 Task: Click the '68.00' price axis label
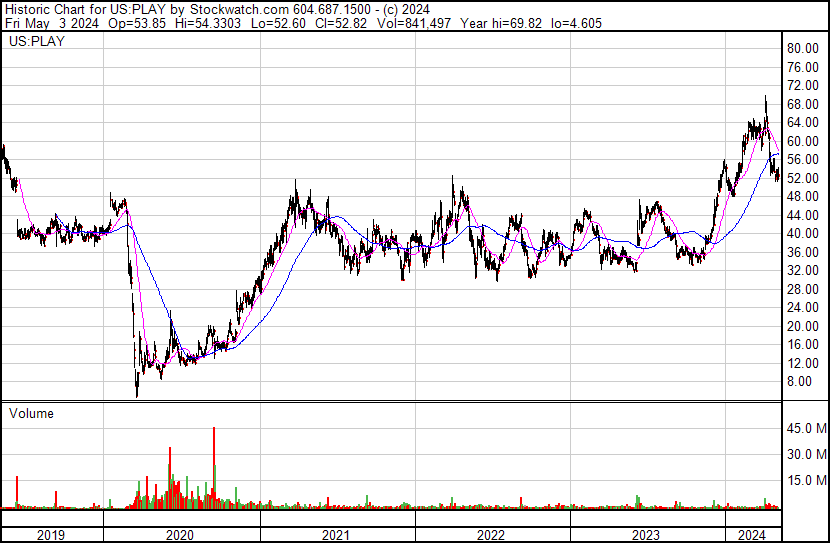coord(803,104)
